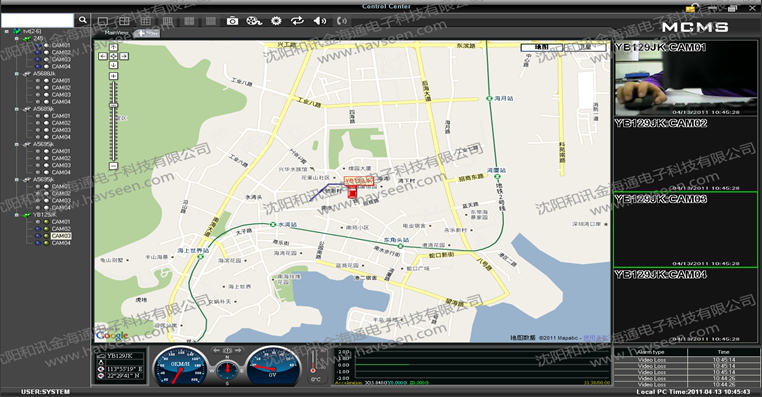
Task: Click the search magnifier icon
Action: click(83, 20)
